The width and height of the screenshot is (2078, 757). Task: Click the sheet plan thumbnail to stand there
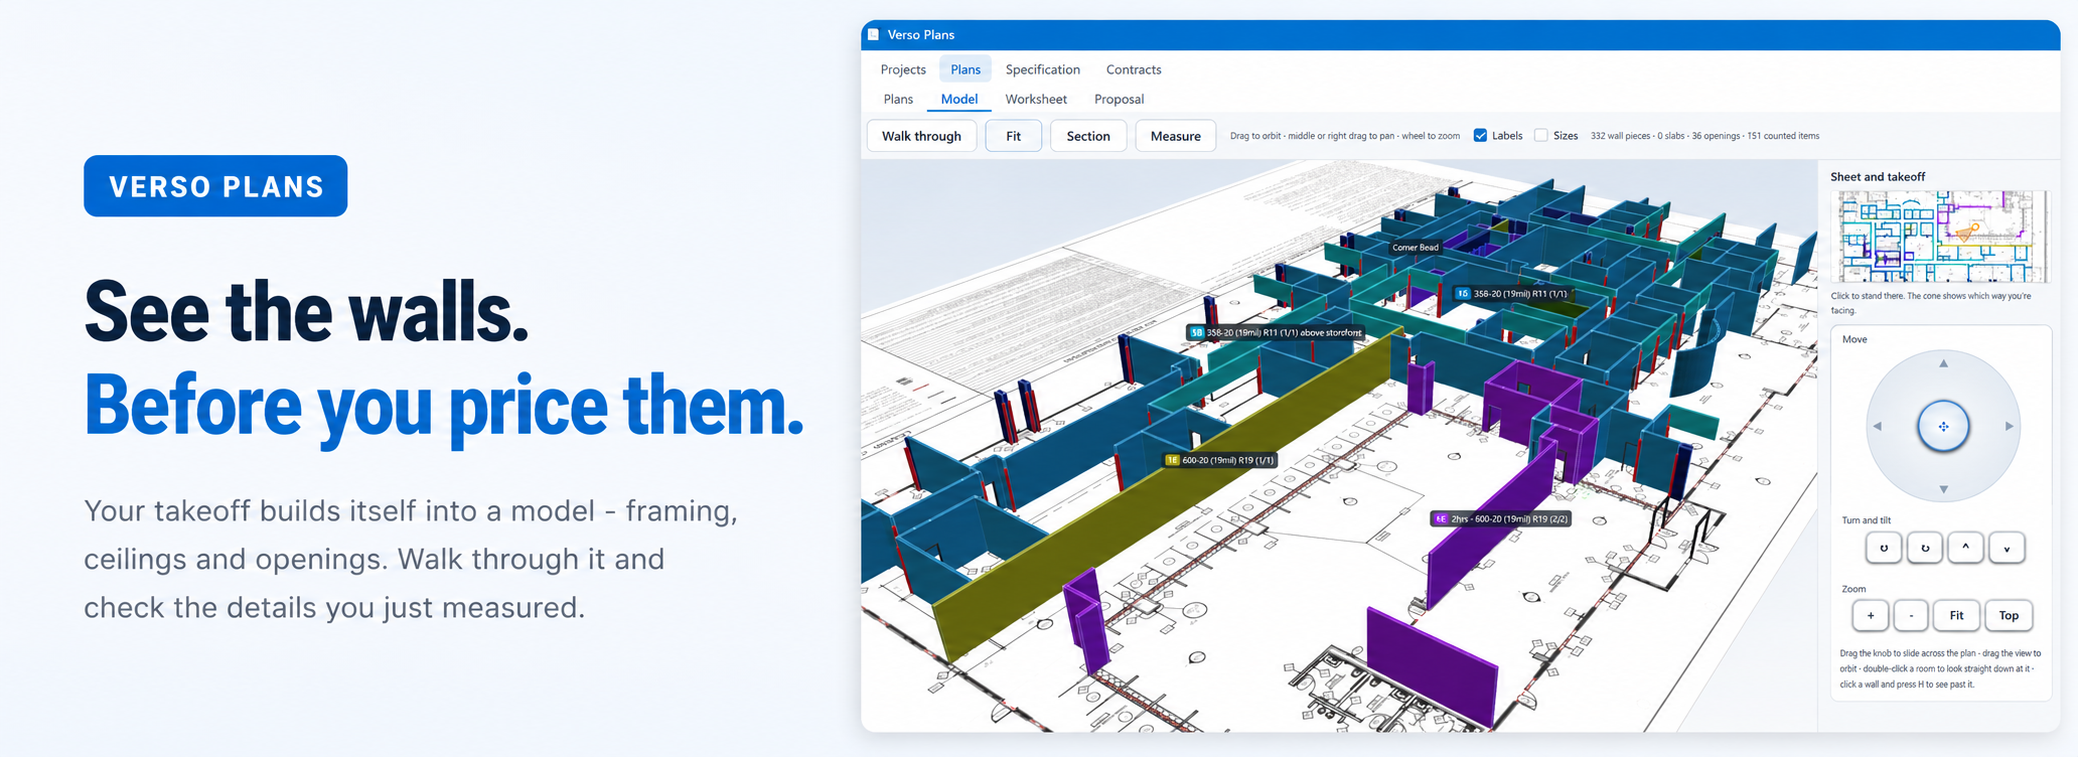(x=1939, y=237)
